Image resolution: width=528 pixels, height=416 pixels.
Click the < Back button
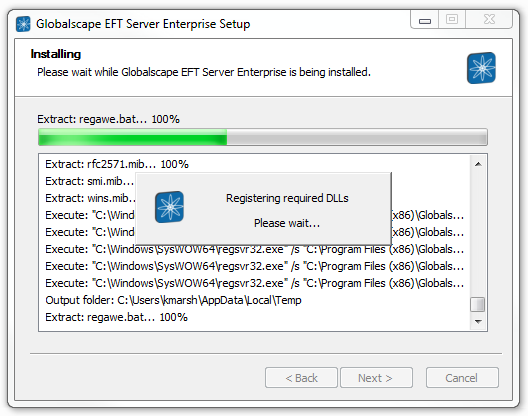tap(301, 378)
